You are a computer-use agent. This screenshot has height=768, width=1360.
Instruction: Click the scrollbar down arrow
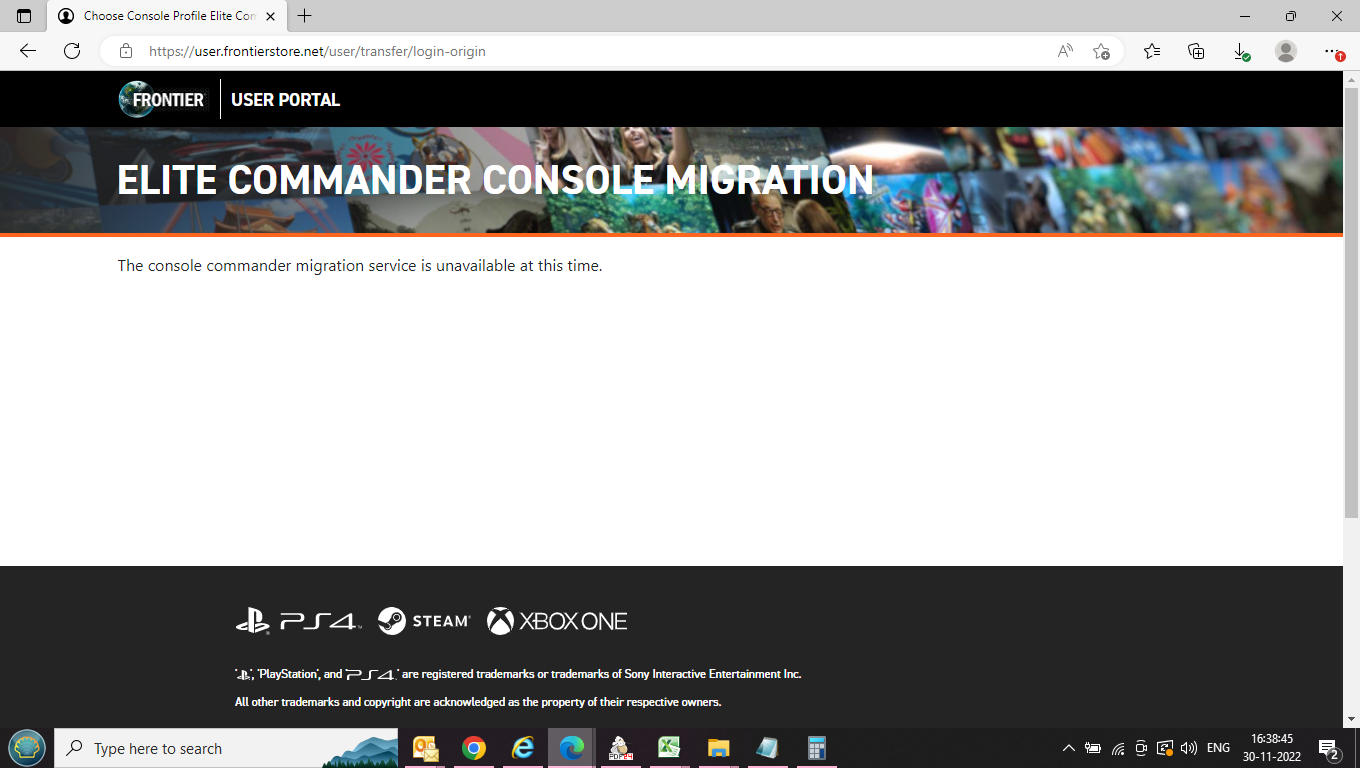[1351, 719]
